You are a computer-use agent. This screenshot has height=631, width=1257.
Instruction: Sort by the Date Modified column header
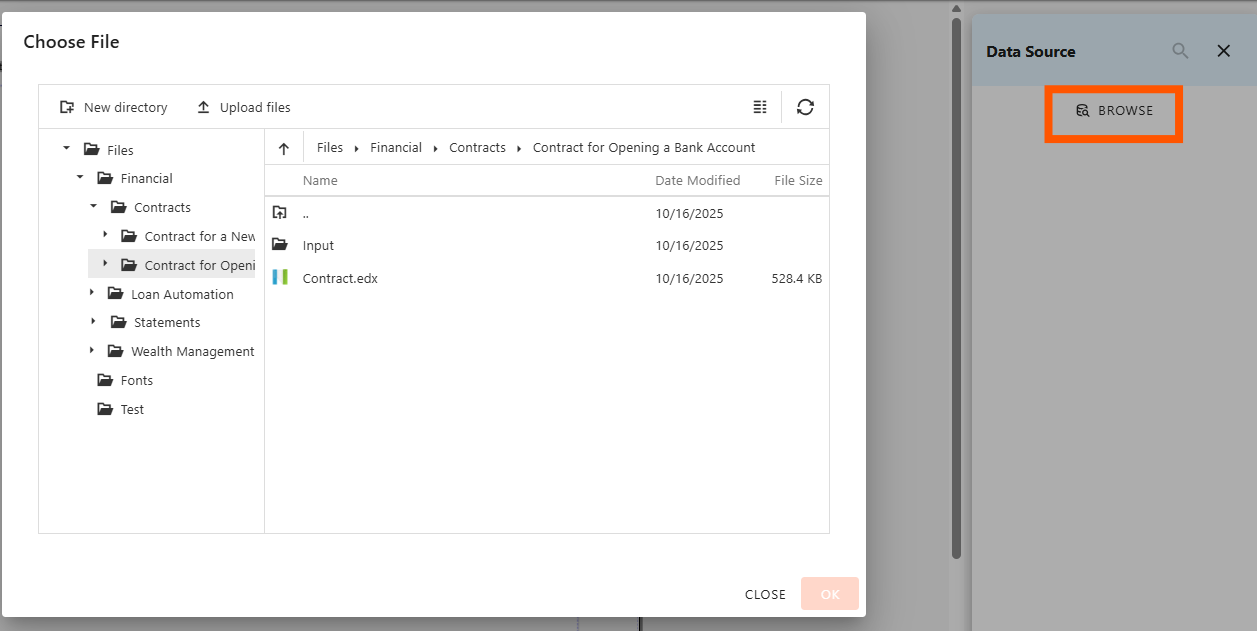[697, 180]
